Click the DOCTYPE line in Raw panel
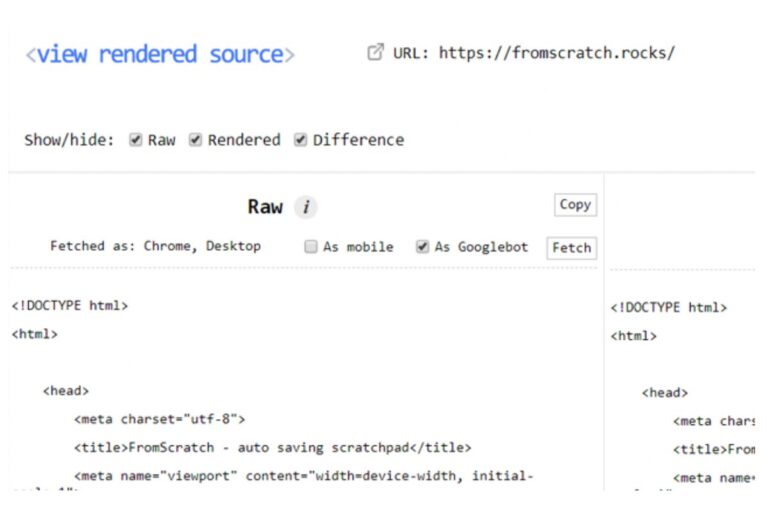The height and width of the screenshot is (512, 768). 70,306
